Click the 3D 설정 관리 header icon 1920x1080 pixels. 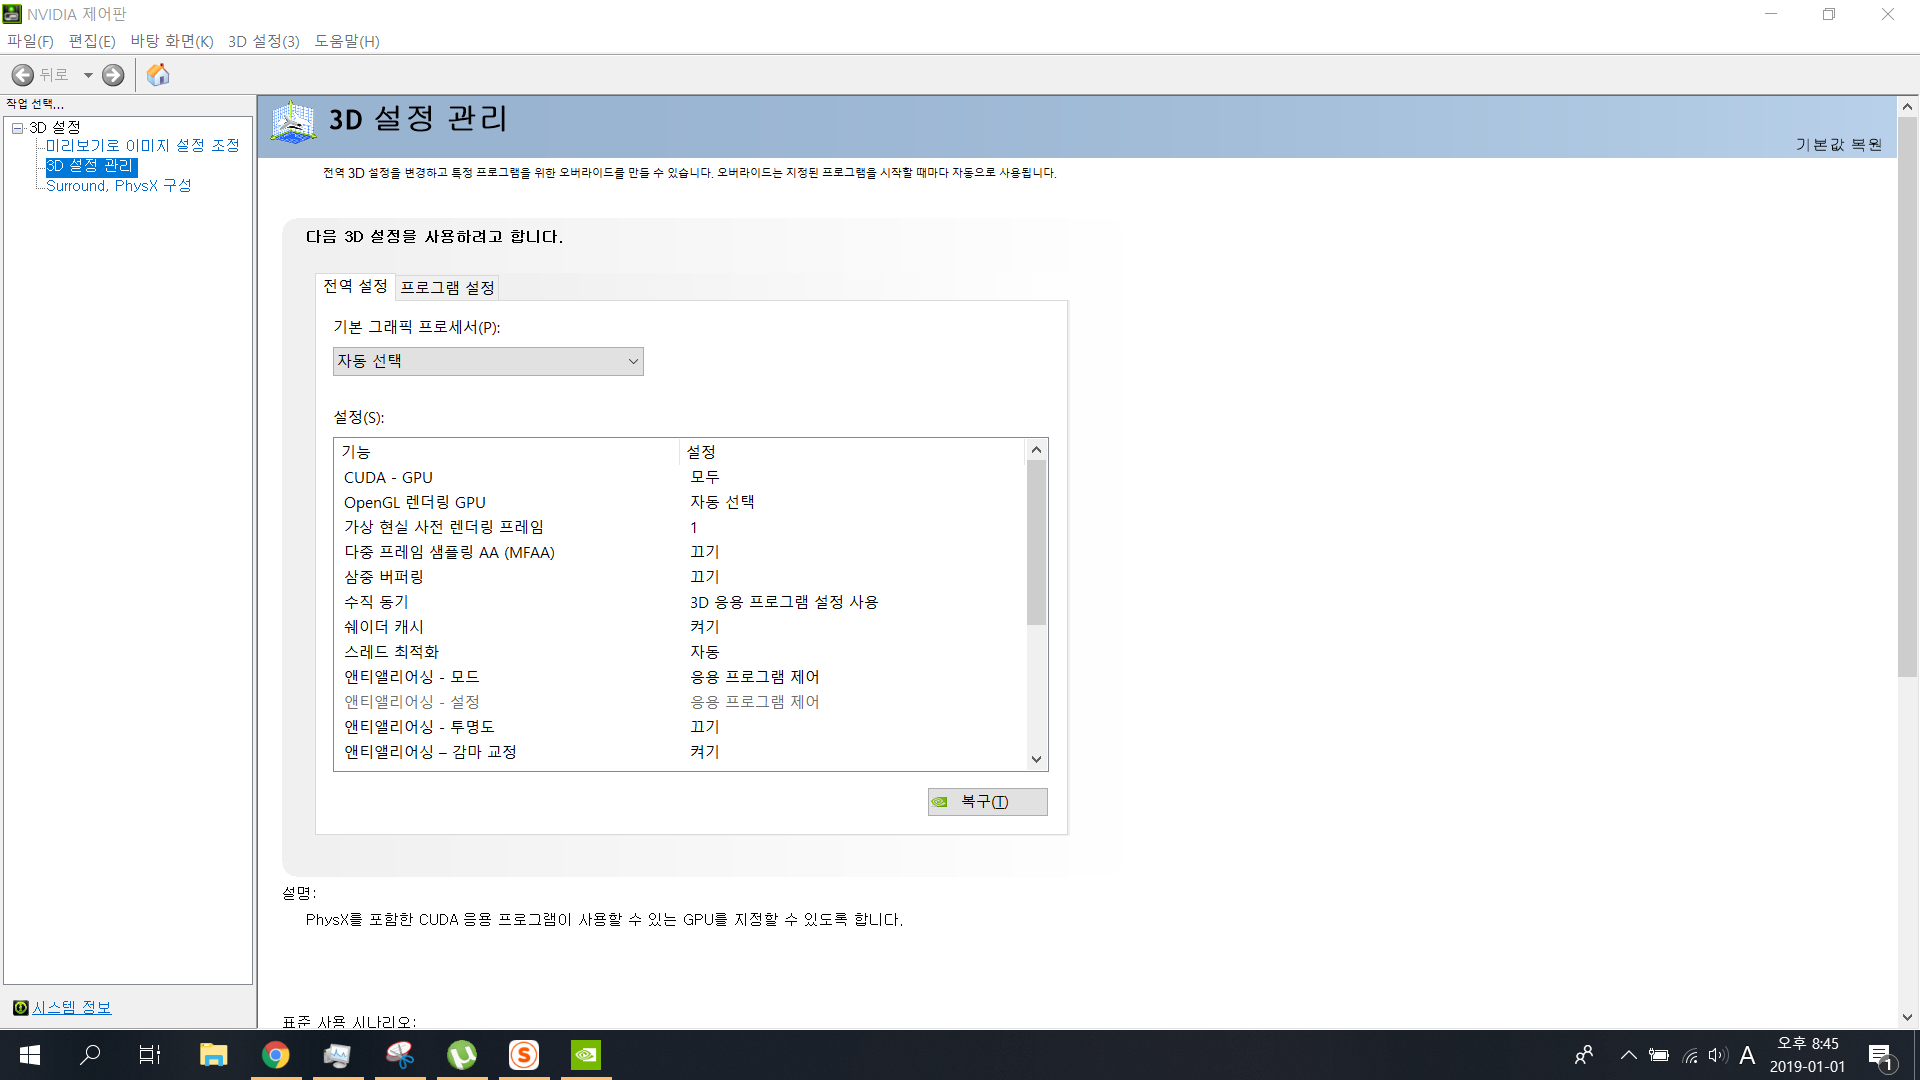[293, 122]
